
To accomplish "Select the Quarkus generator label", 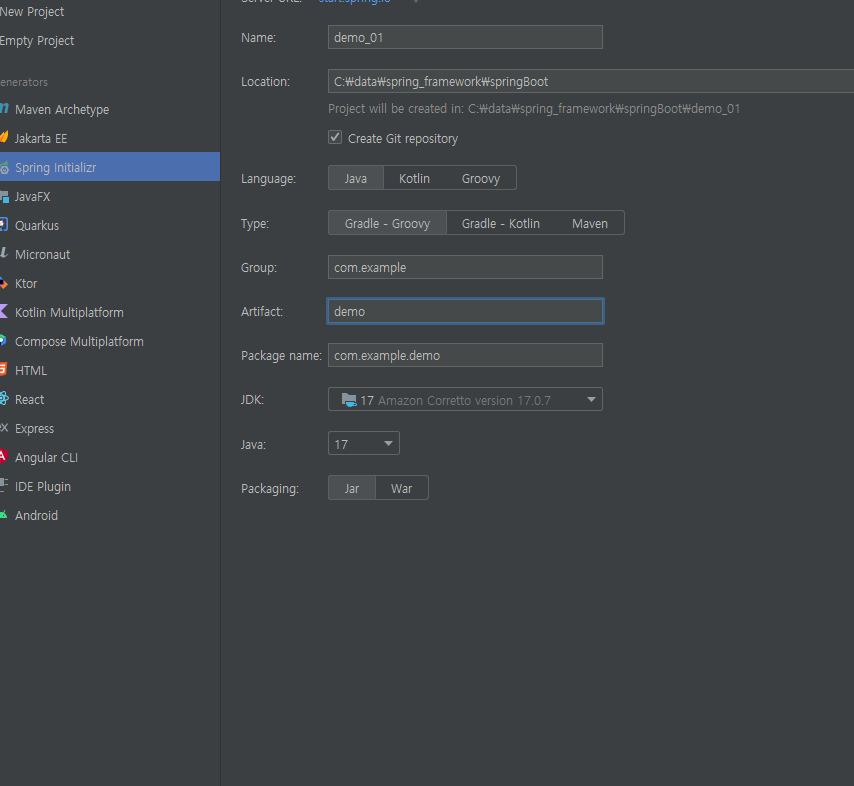I will coord(36,226).
